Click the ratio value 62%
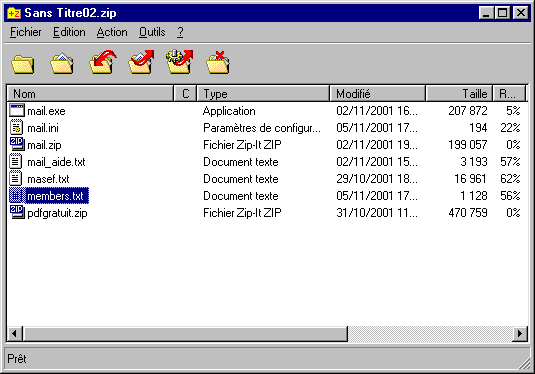The image size is (535, 374). 510,179
